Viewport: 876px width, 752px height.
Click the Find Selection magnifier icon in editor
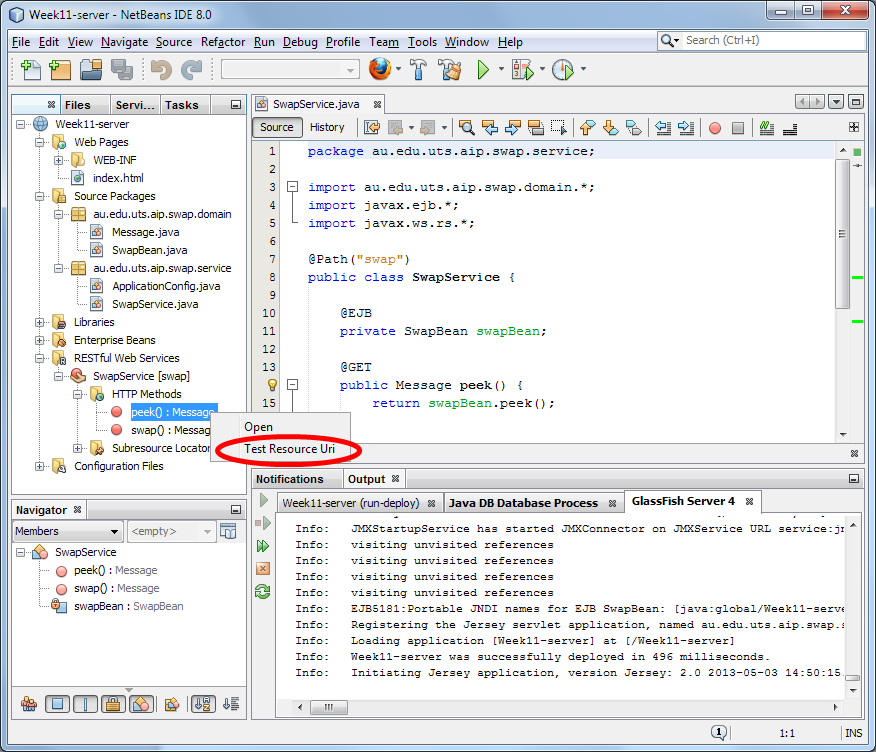point(466,128)
